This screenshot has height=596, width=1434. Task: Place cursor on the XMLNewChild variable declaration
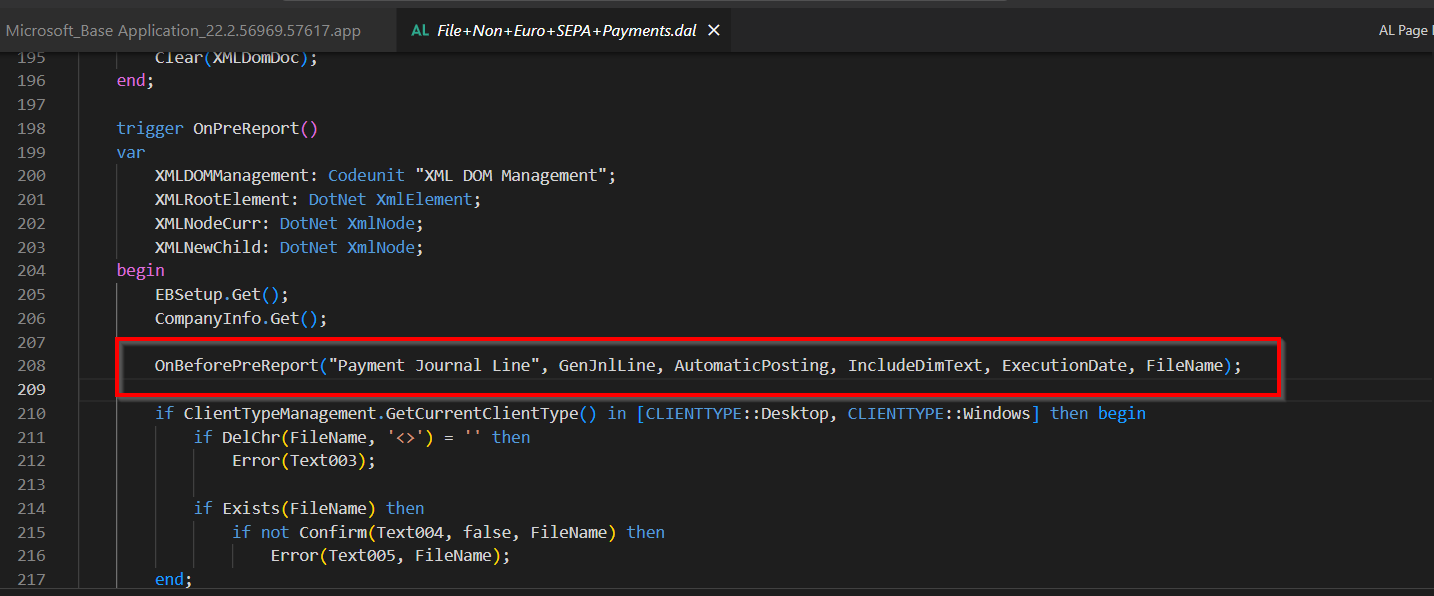coord(205,246)
